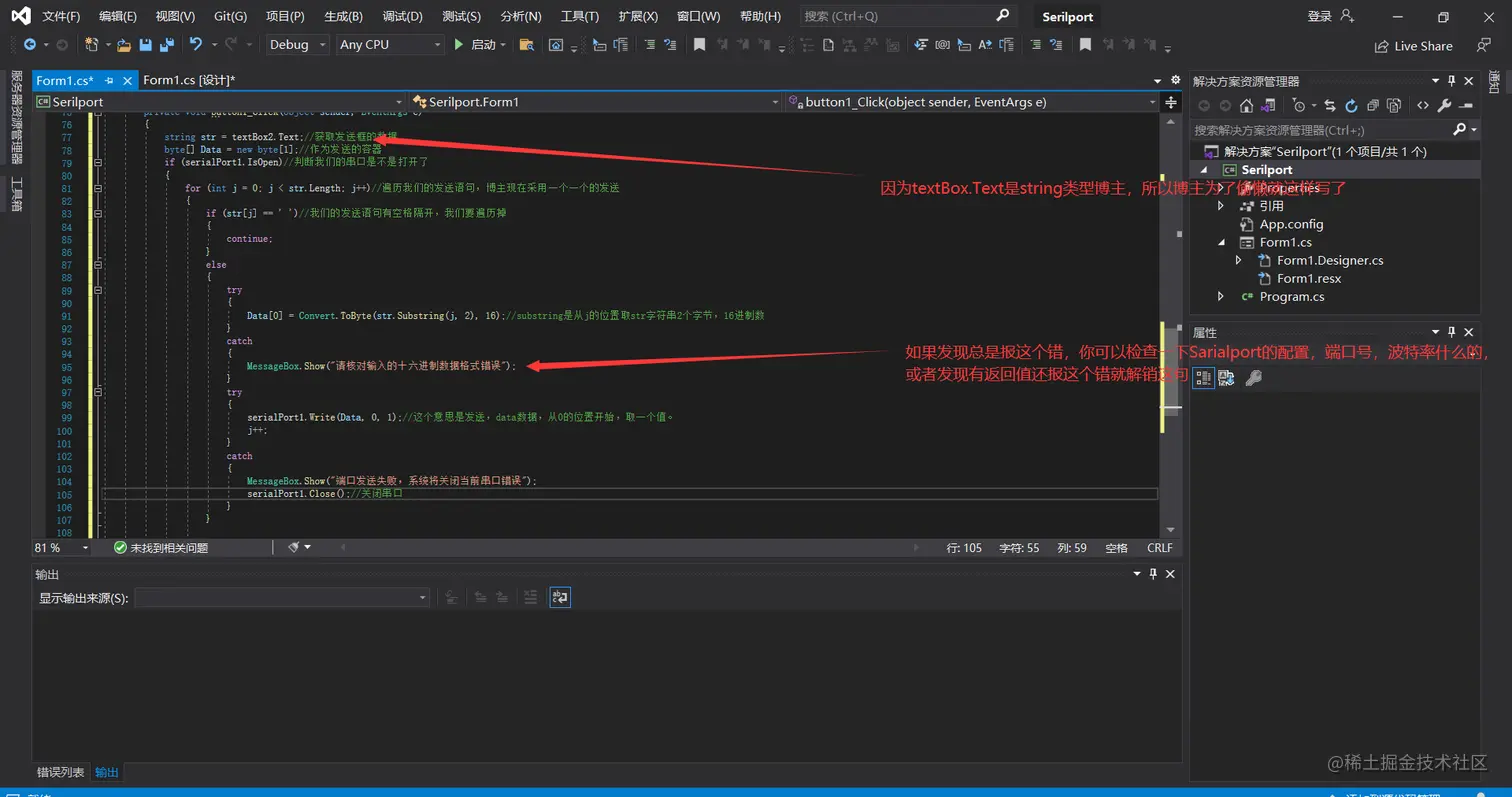The width and height of the screenshot is (1512, 797).
Task: Open the button1_Click member dropdown
Action: pyautogui.click(x=972, y=102)
